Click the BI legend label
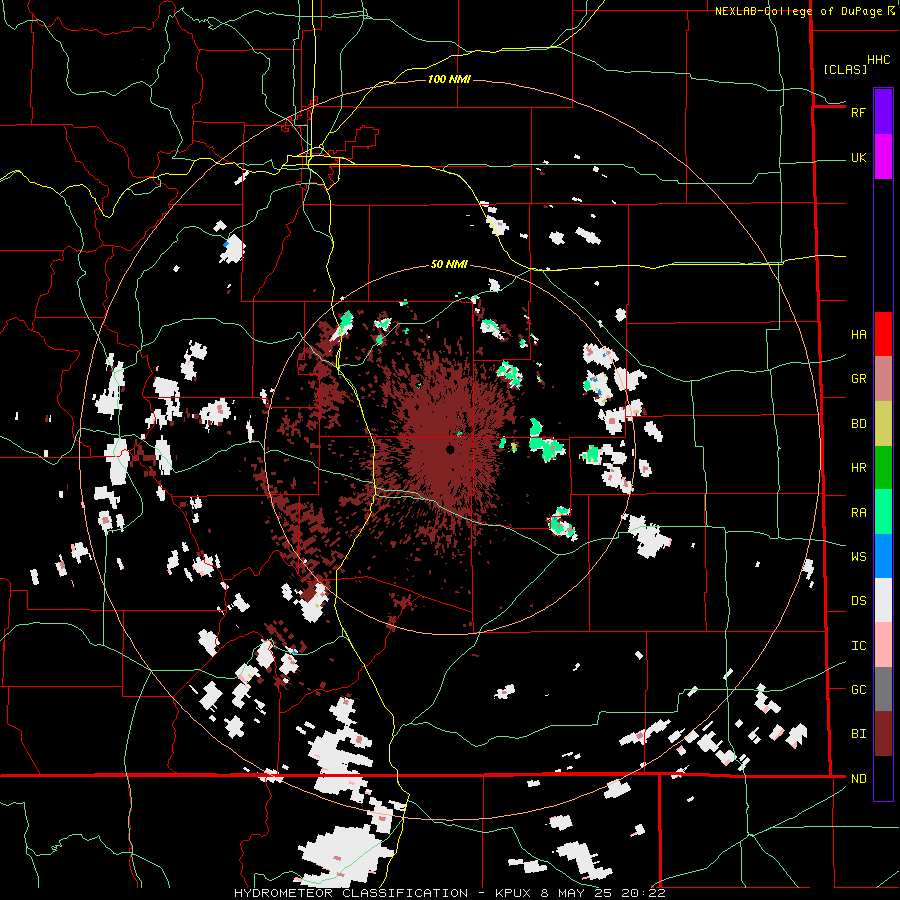The image size is (900, 900). (x=858, y=734)
